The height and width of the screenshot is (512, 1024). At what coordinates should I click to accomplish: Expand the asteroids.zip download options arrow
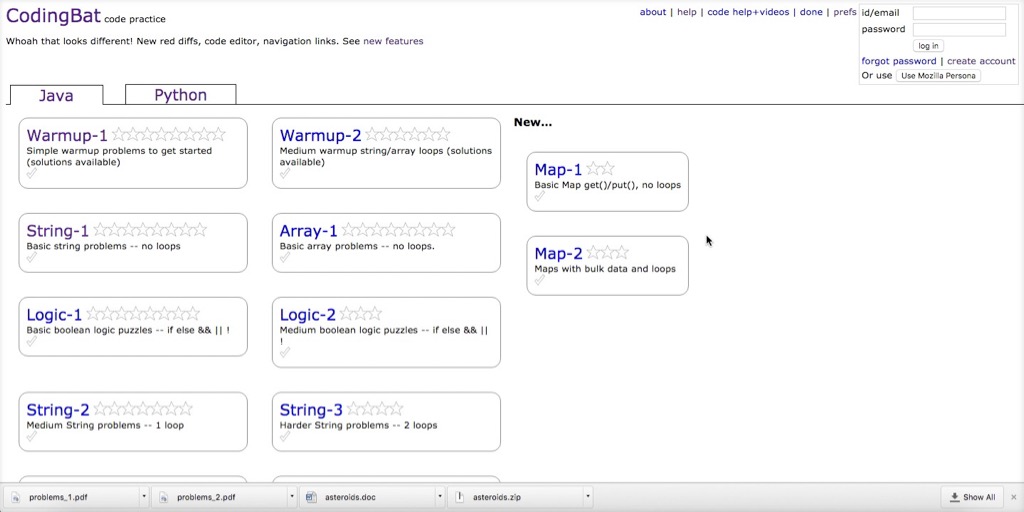(588, 497)
